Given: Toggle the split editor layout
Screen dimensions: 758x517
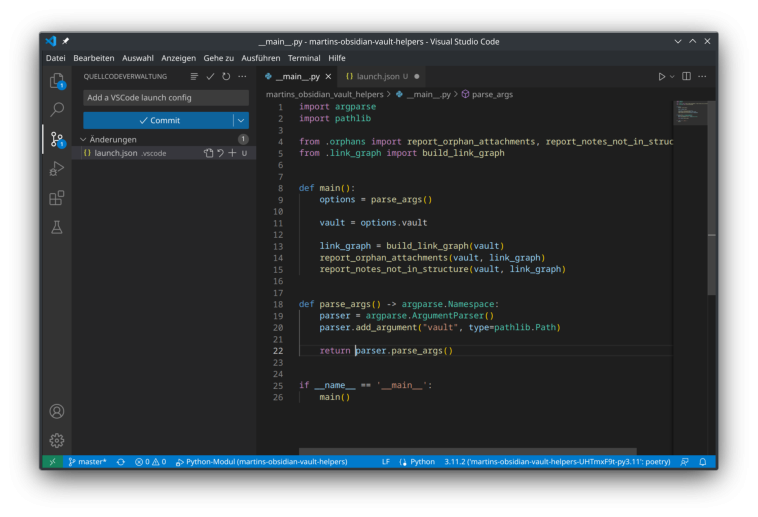Looking at the screenshot, I should pyautogui.click(x=686, y=76).
